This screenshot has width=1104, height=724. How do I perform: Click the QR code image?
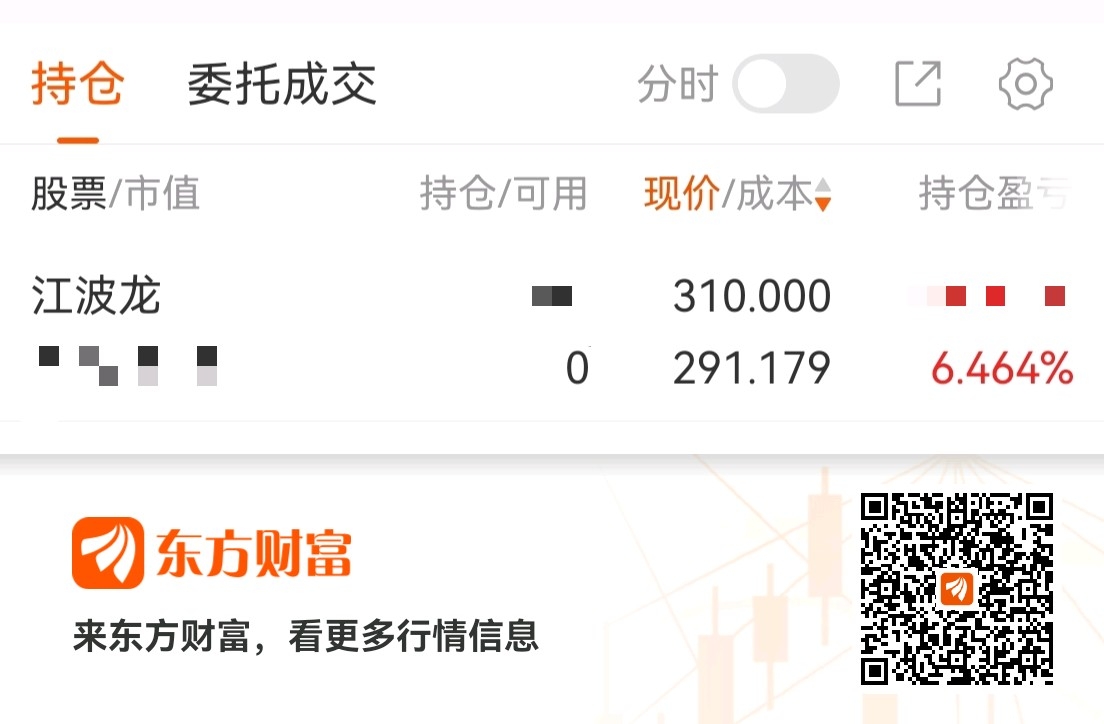pos(957,589)
